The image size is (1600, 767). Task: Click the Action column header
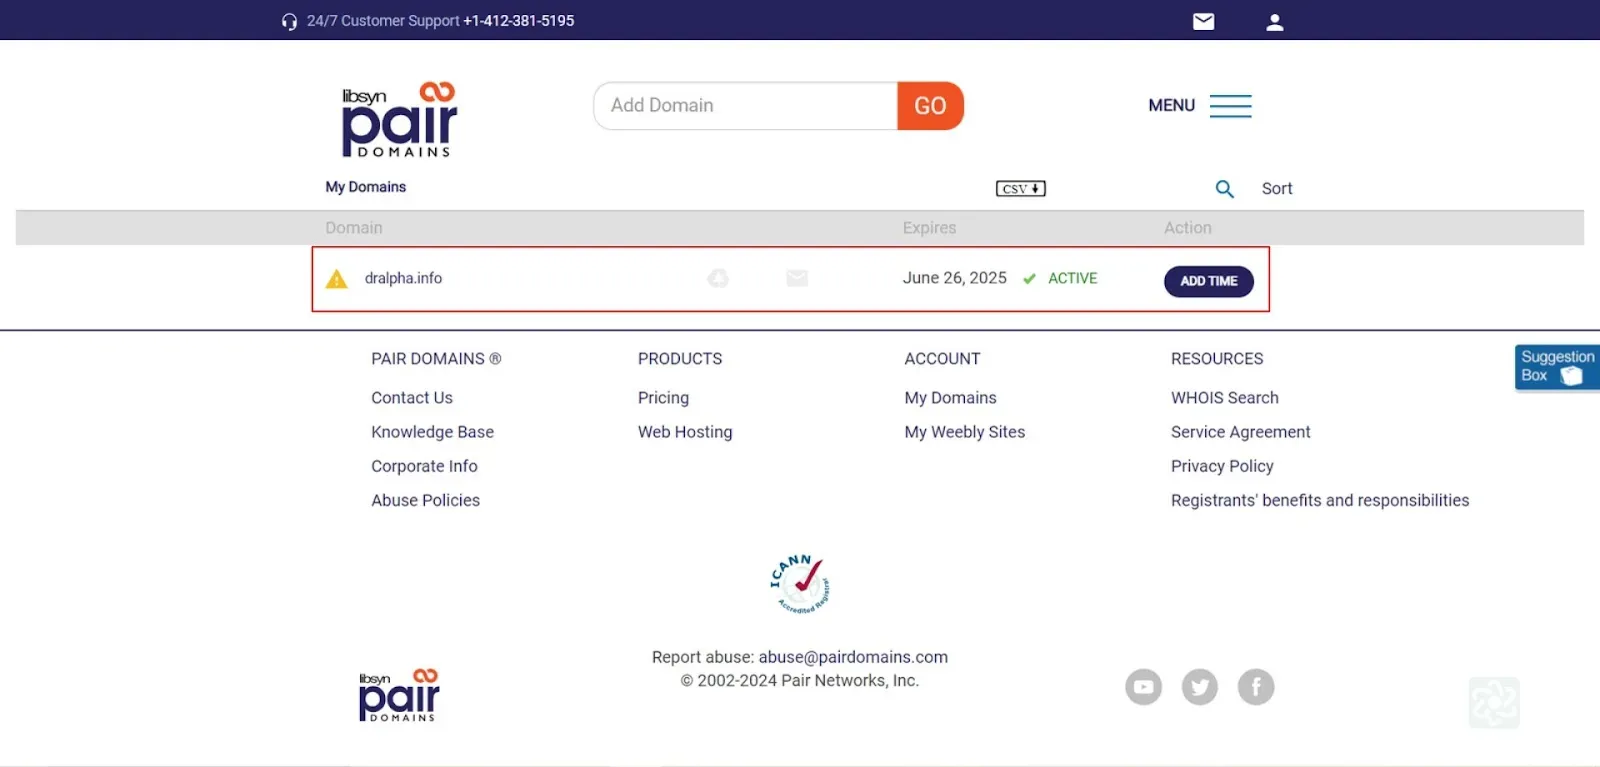click(x=1188, y=228)
